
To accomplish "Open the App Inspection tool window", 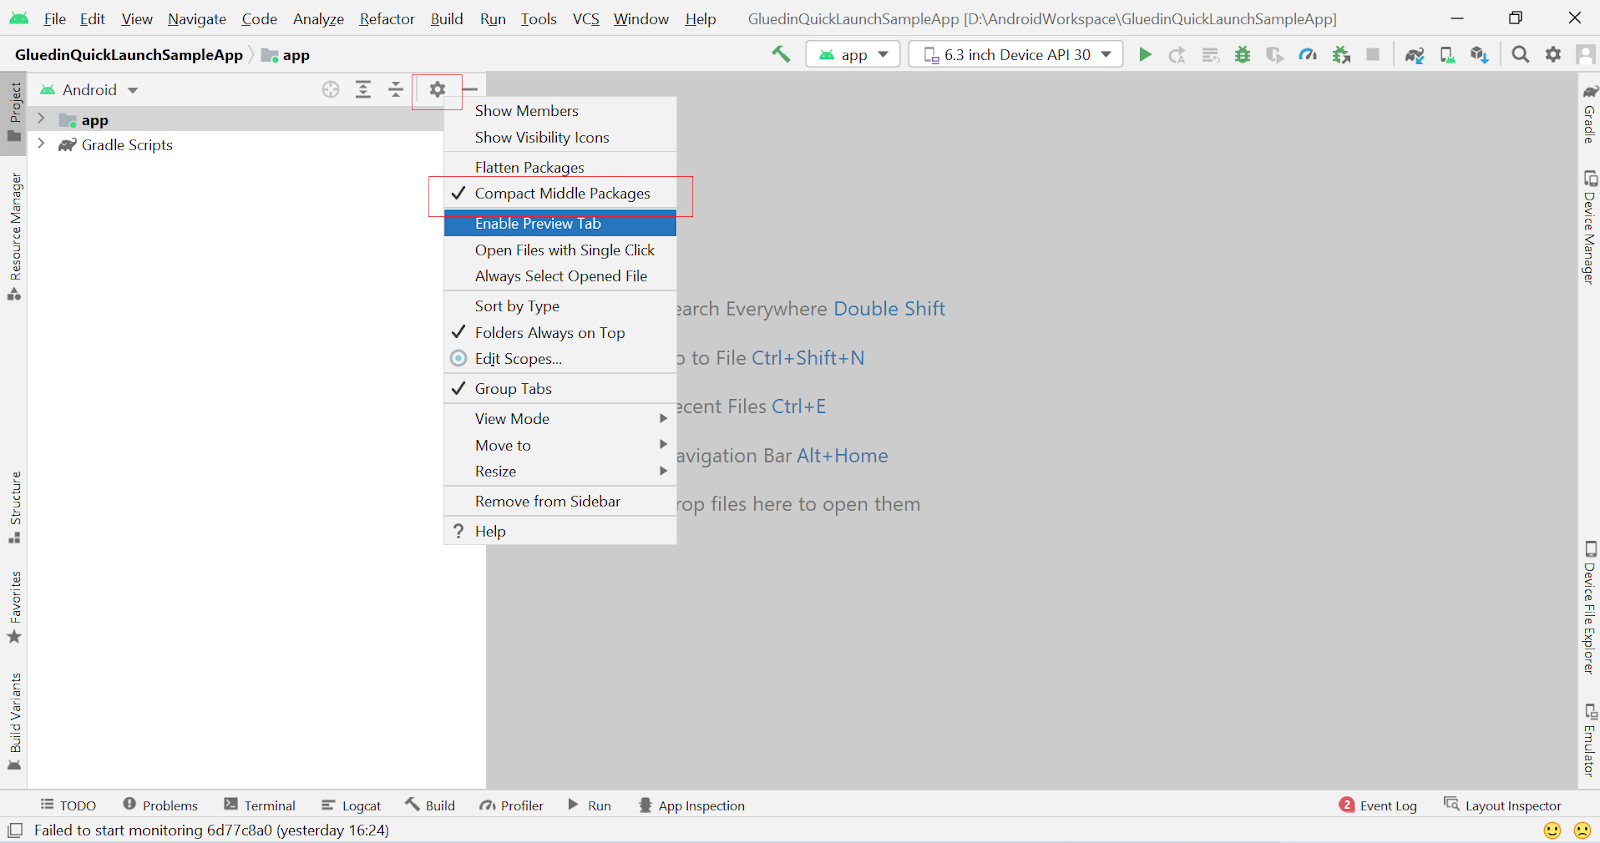I will tap(691, 805).
